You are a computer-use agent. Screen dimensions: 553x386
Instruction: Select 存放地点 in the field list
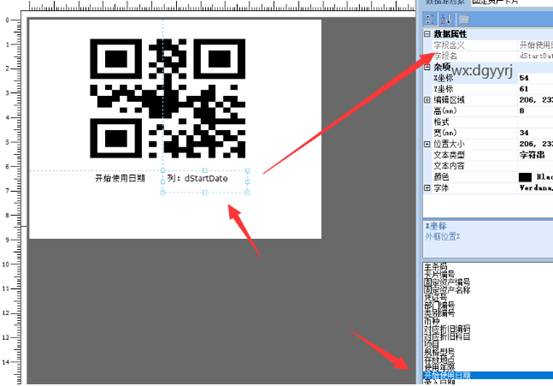tap(439, 359)
